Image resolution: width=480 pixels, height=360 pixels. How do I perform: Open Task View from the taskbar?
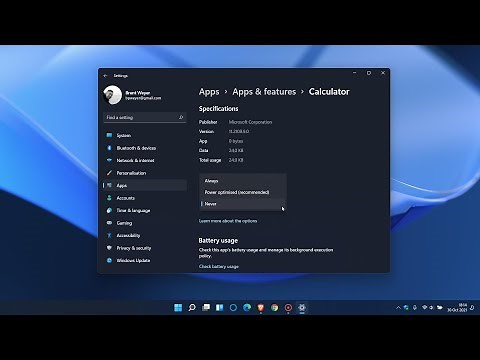pos(206,307)
